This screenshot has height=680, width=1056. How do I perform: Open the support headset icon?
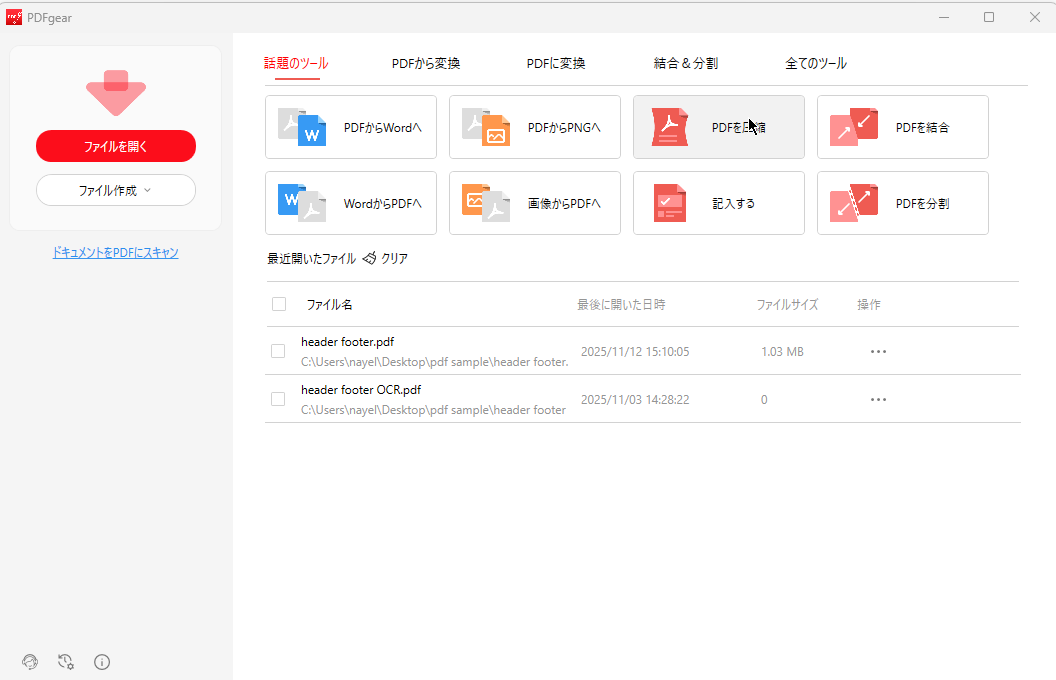point(29,661)
